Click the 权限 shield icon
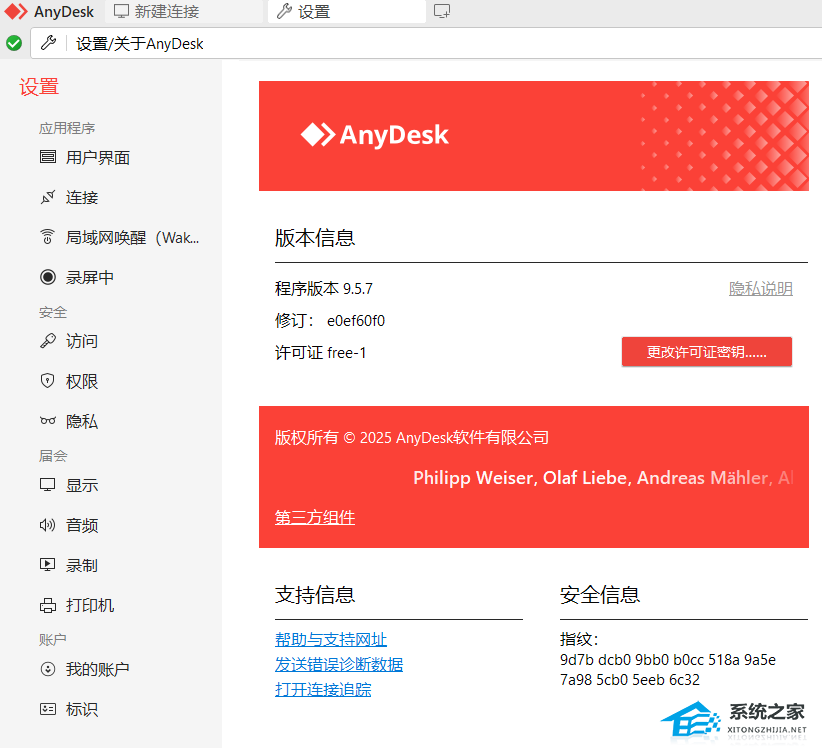Screen dimensions: 822x748 pos(48,381)
